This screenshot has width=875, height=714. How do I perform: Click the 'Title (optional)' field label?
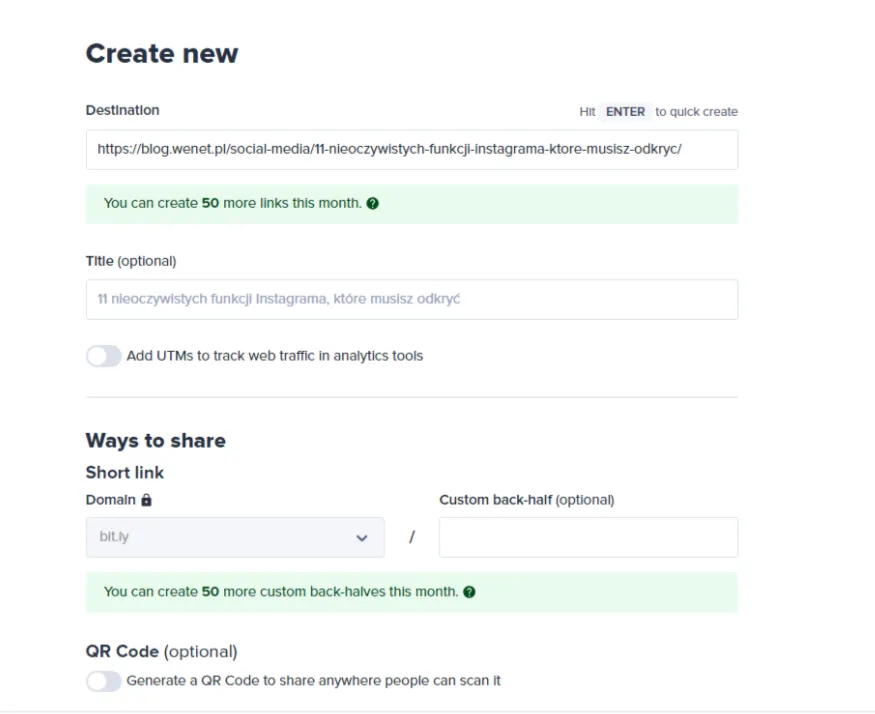(131, 261)
